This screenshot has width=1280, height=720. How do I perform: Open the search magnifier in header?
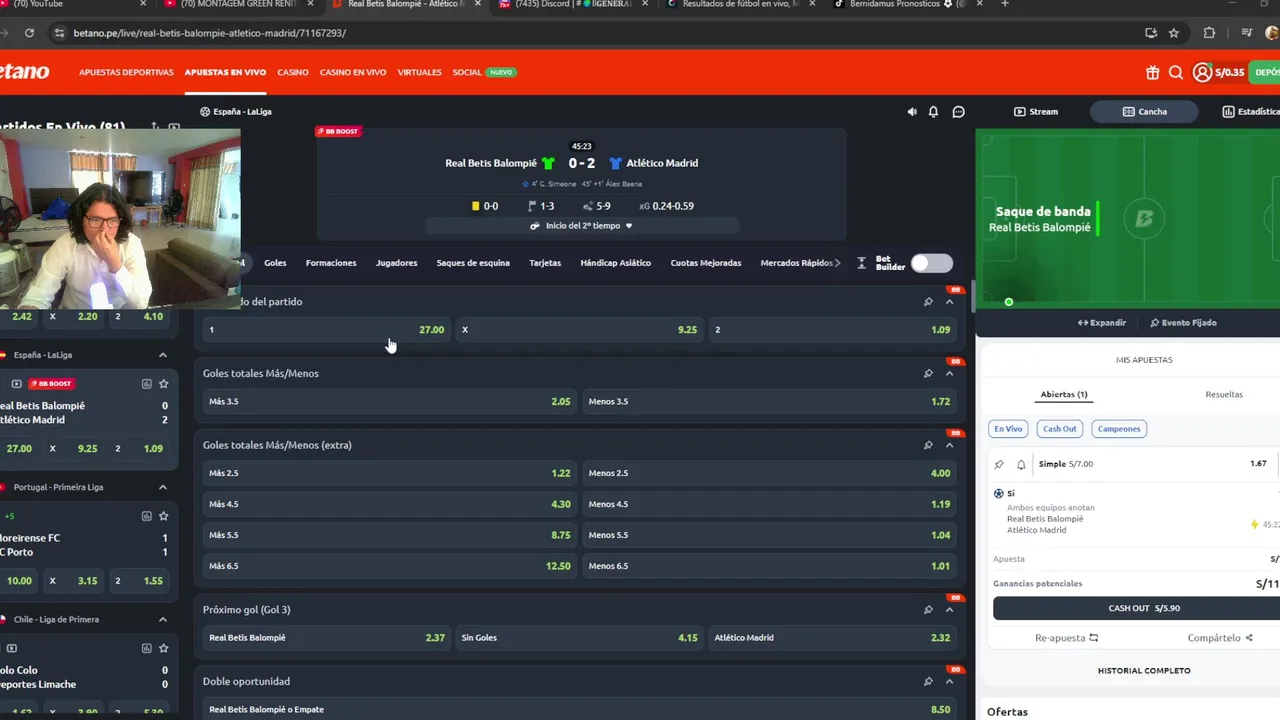pos(1176,72)
